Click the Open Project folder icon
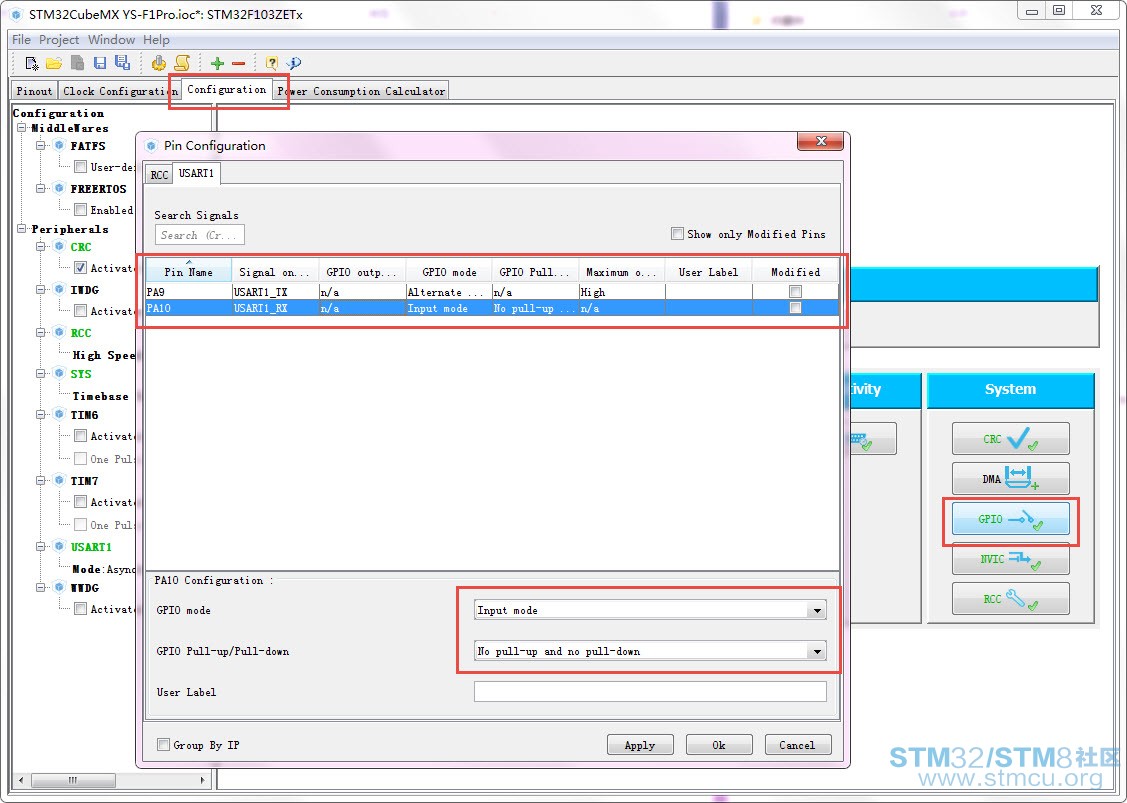The width and height of the screenshot is (1127, 803). point(54,63)
